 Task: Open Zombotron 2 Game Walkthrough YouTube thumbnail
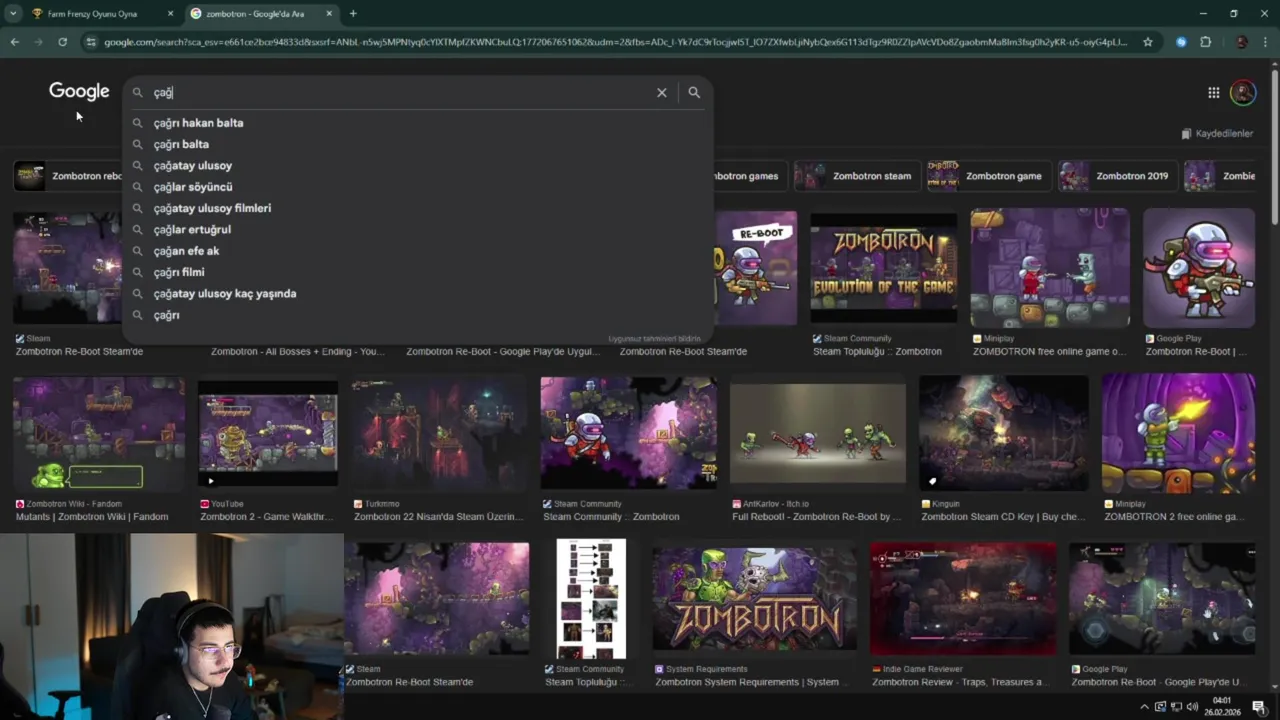click(268, 433)
